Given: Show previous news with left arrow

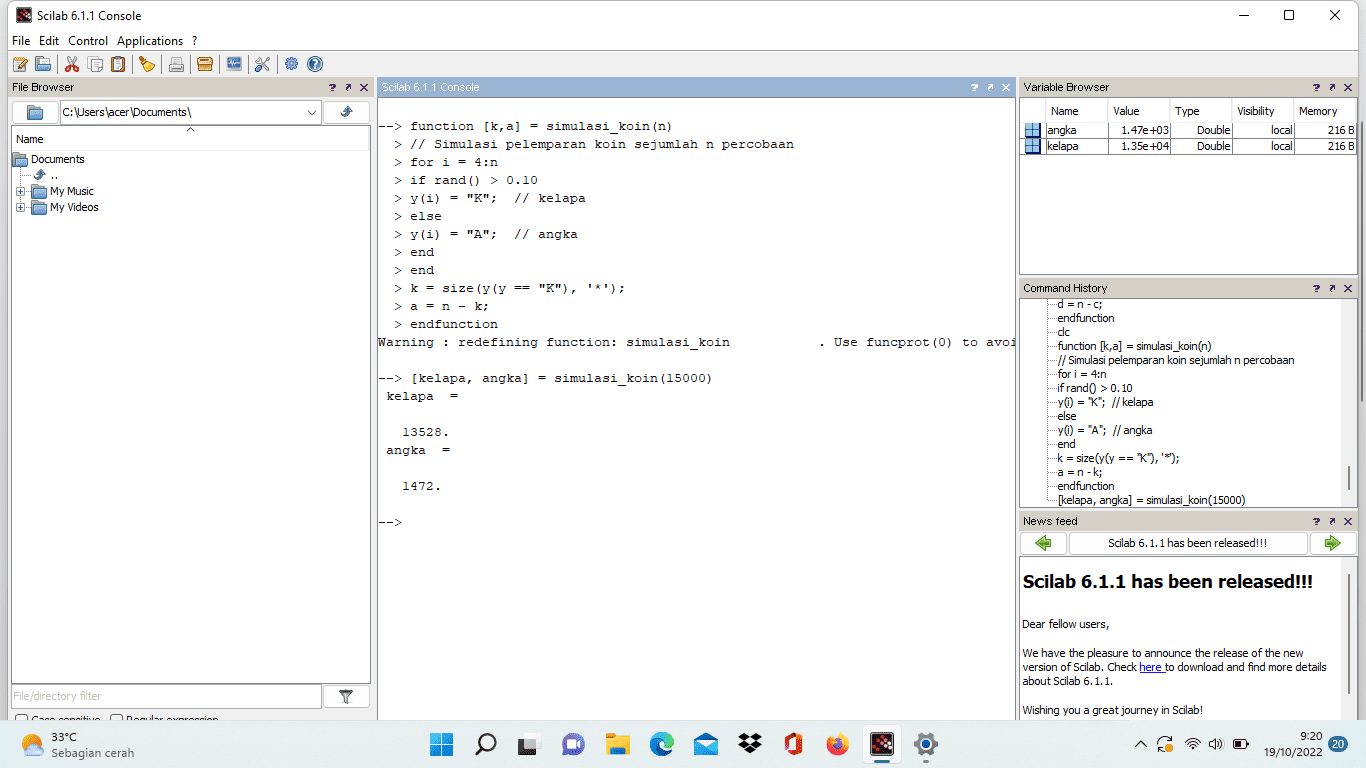Looking at the screenshot, I should 1043,543.
